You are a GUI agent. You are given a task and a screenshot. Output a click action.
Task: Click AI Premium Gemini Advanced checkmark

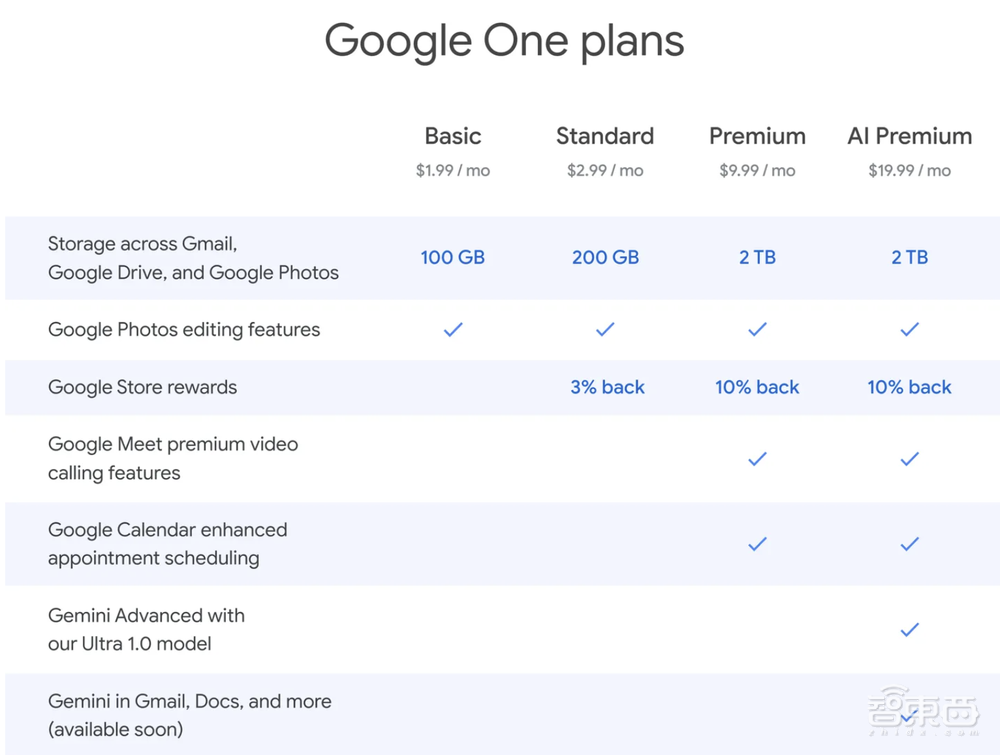pyautogui.click(x=909, y=630)
